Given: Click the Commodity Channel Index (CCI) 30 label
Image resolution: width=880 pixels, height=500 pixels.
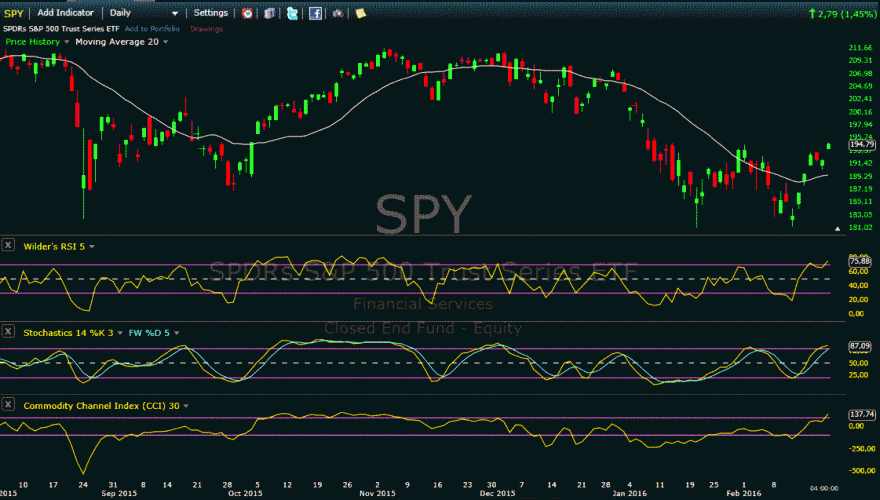Looking at the screenshot, I should (102, 406).
